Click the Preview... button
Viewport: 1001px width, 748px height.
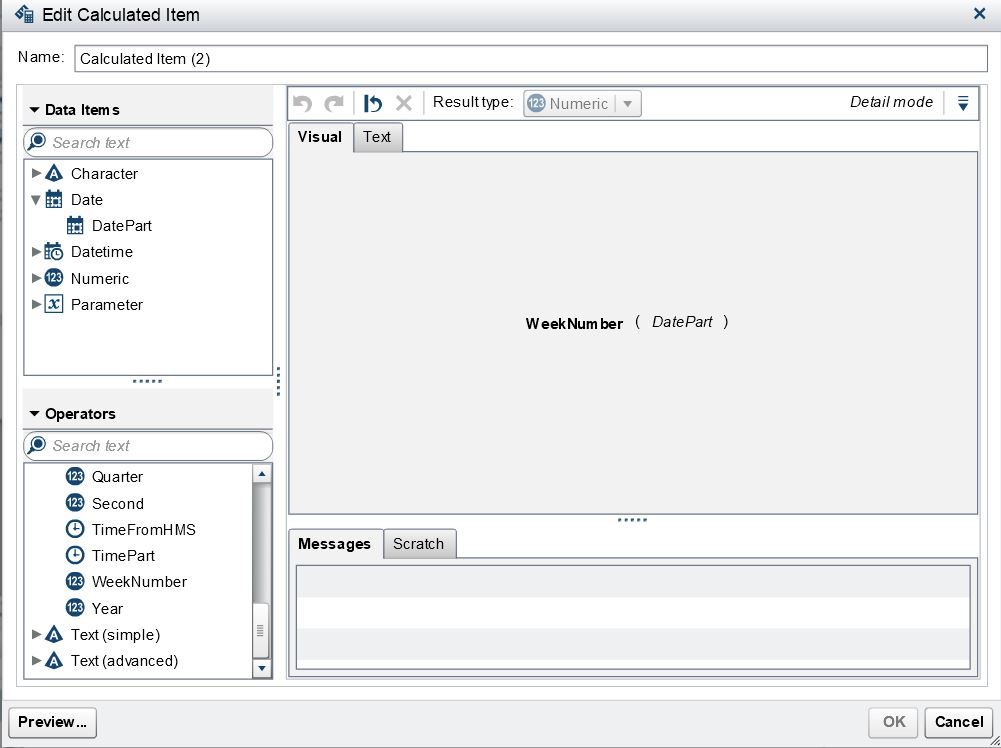click(52, 722)
